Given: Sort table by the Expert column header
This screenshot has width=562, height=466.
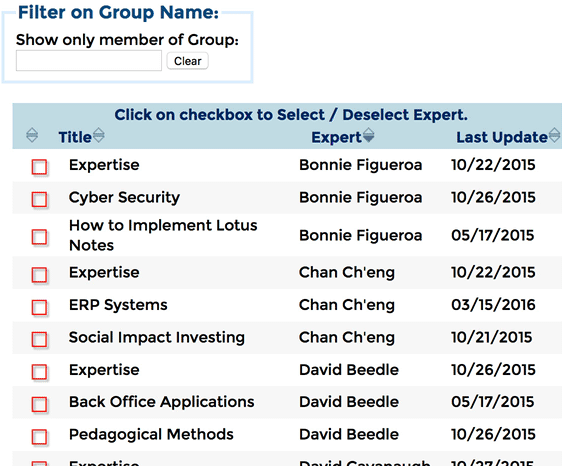Looking at the screenshot, I should click(x=336, y=137).
